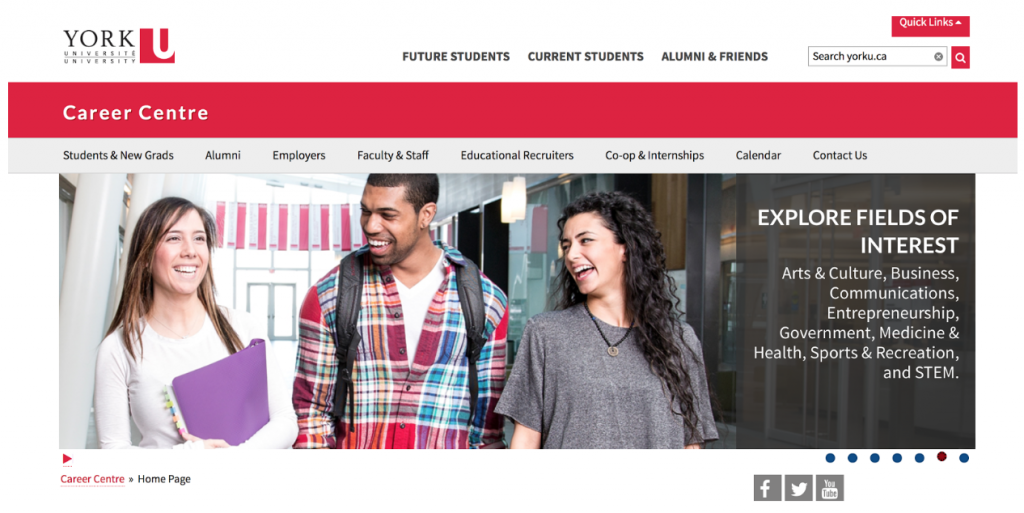Click the Career Centre breadcrumb link

click(x=92, y=479)
